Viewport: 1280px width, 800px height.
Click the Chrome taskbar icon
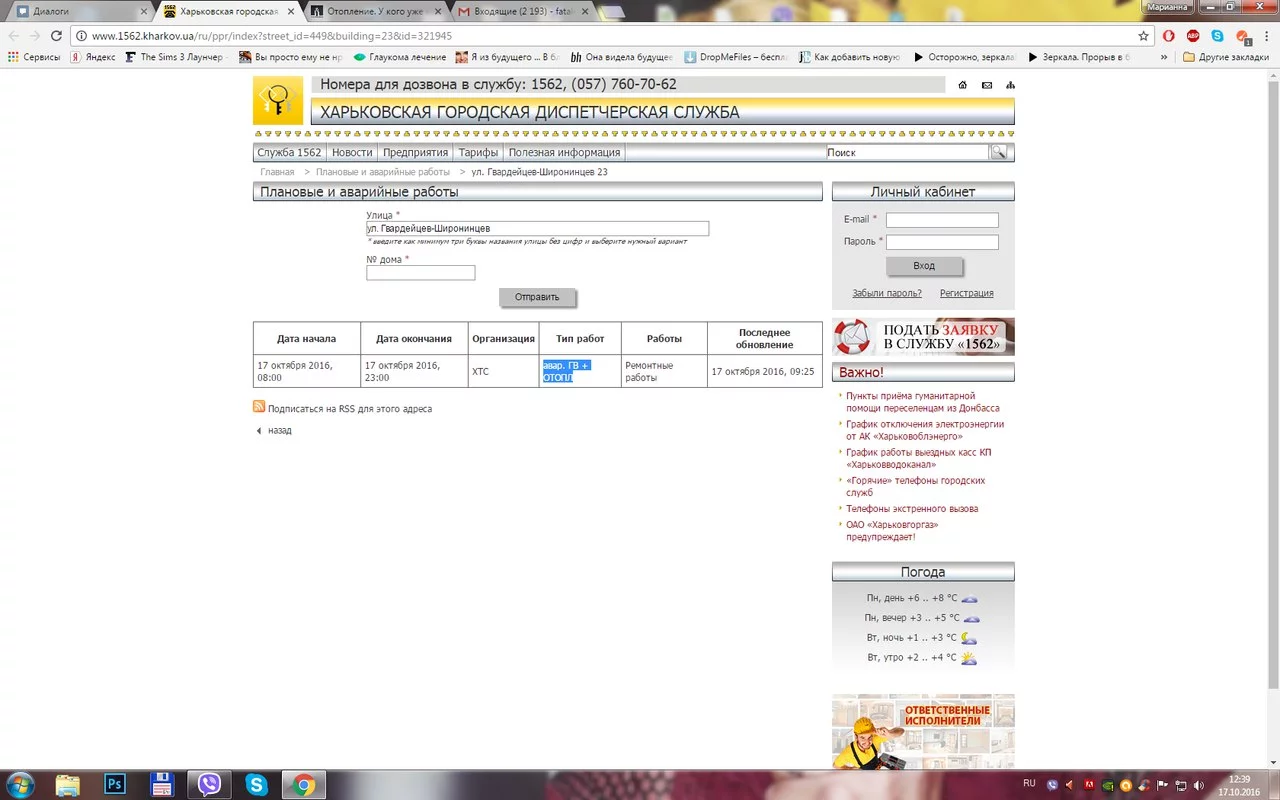tap(303, 785)
